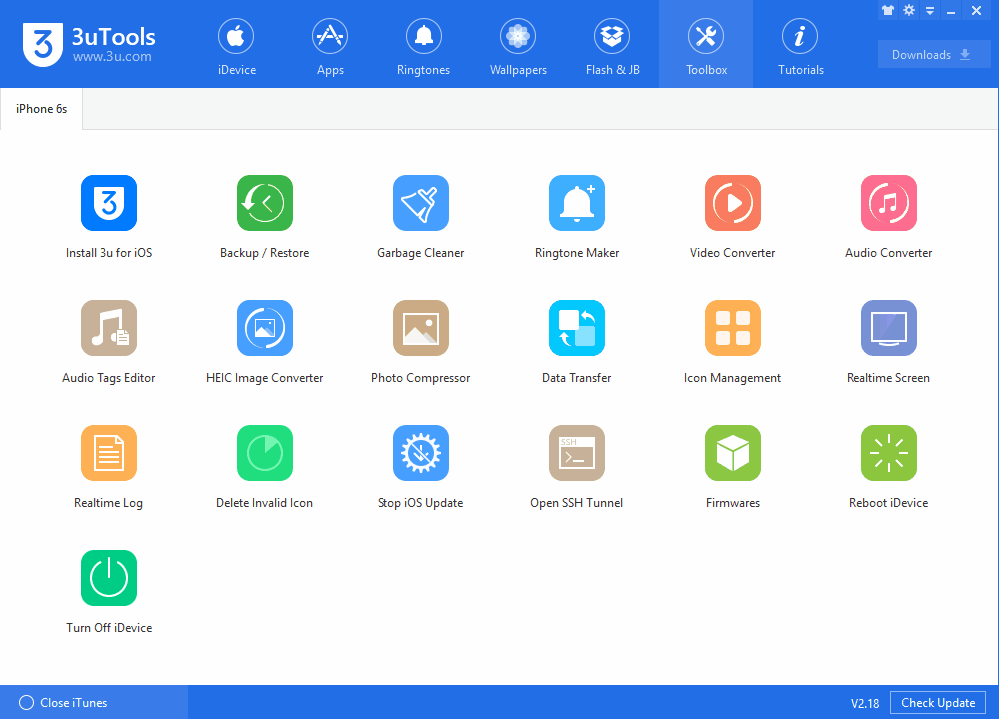Click the Reboot iDevice icon

[889, 453]
